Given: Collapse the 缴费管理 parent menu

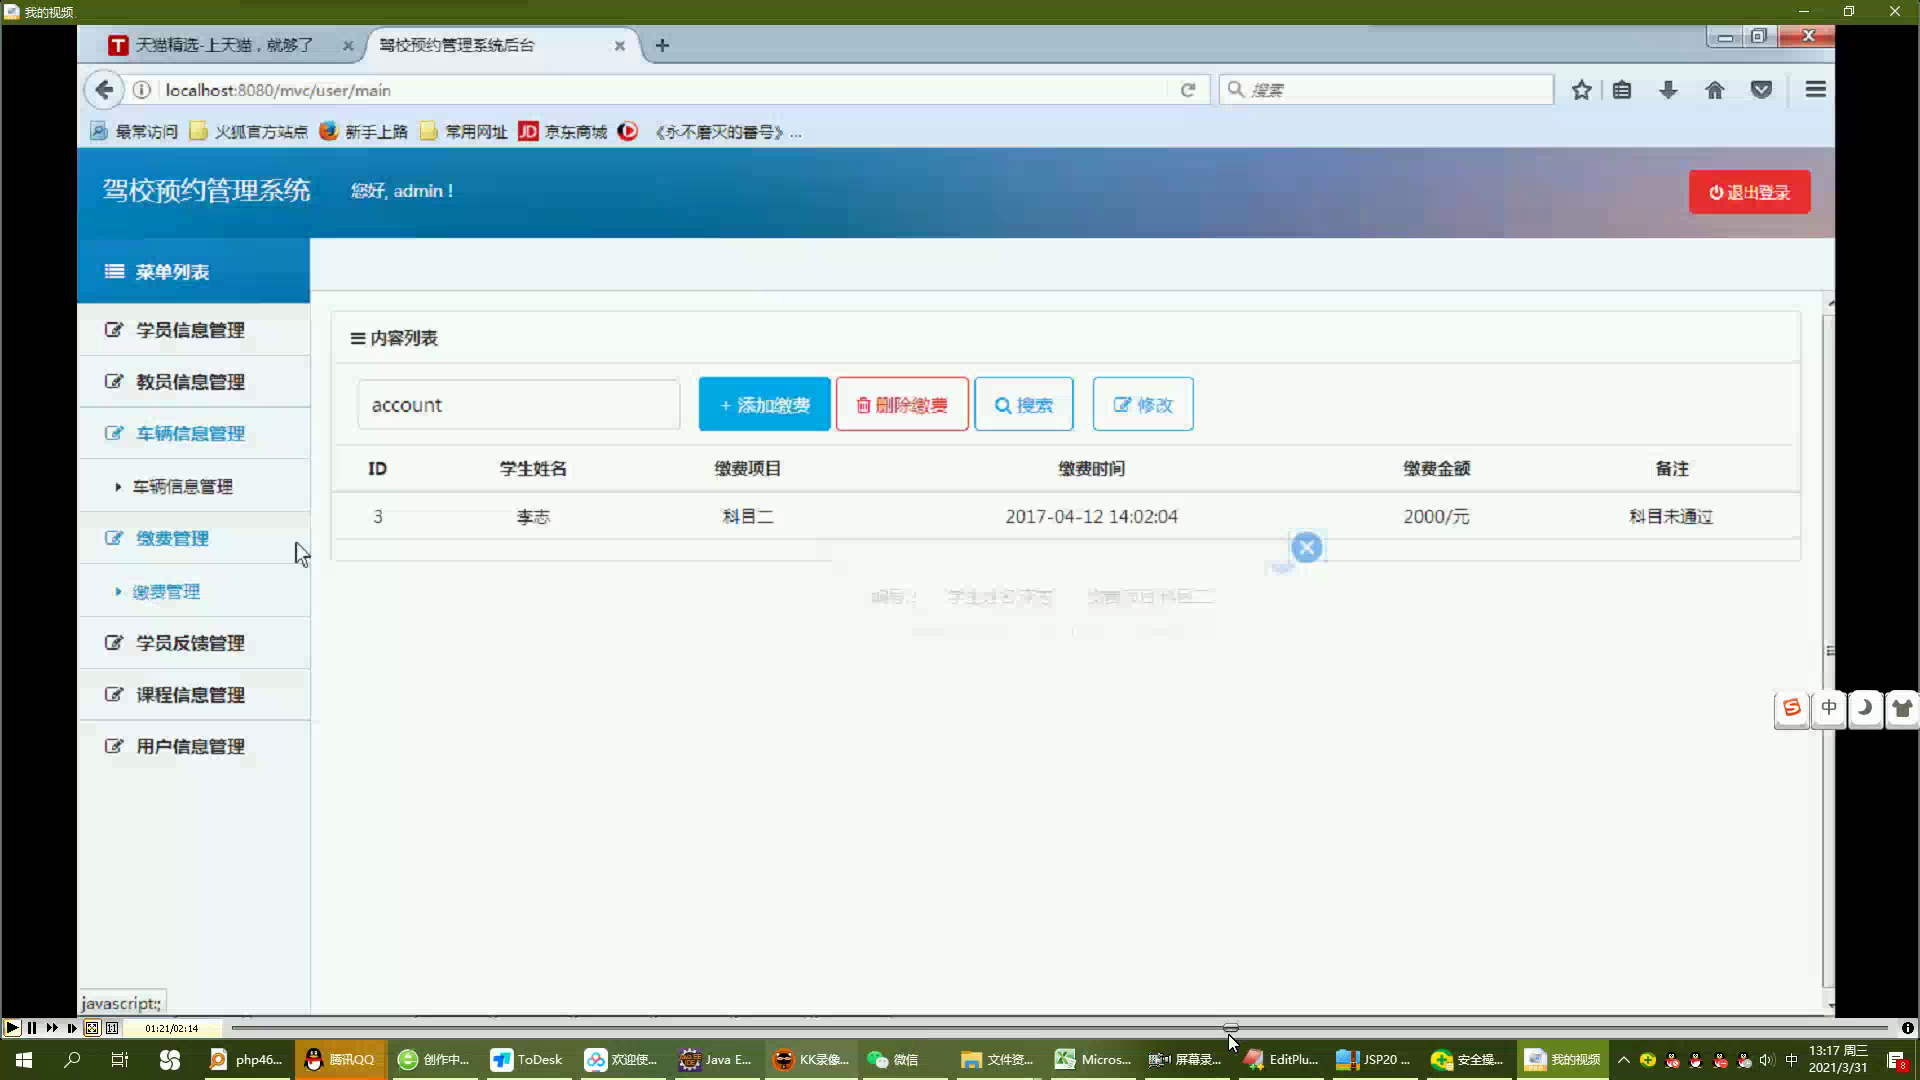Looking at the screenshot, I should coord(193,538).
